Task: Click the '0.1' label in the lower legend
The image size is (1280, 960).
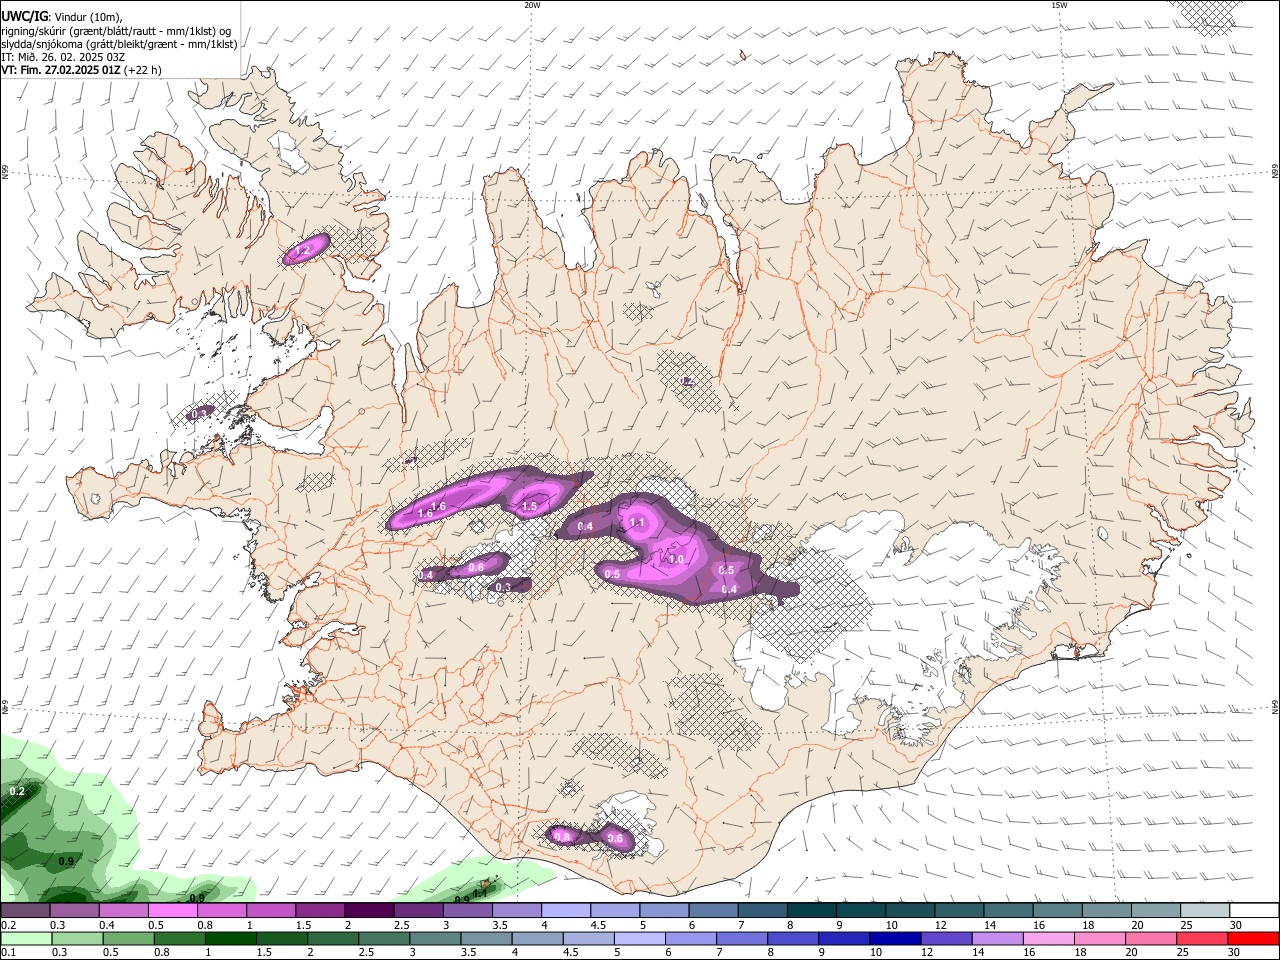Action: click(6, 953)
